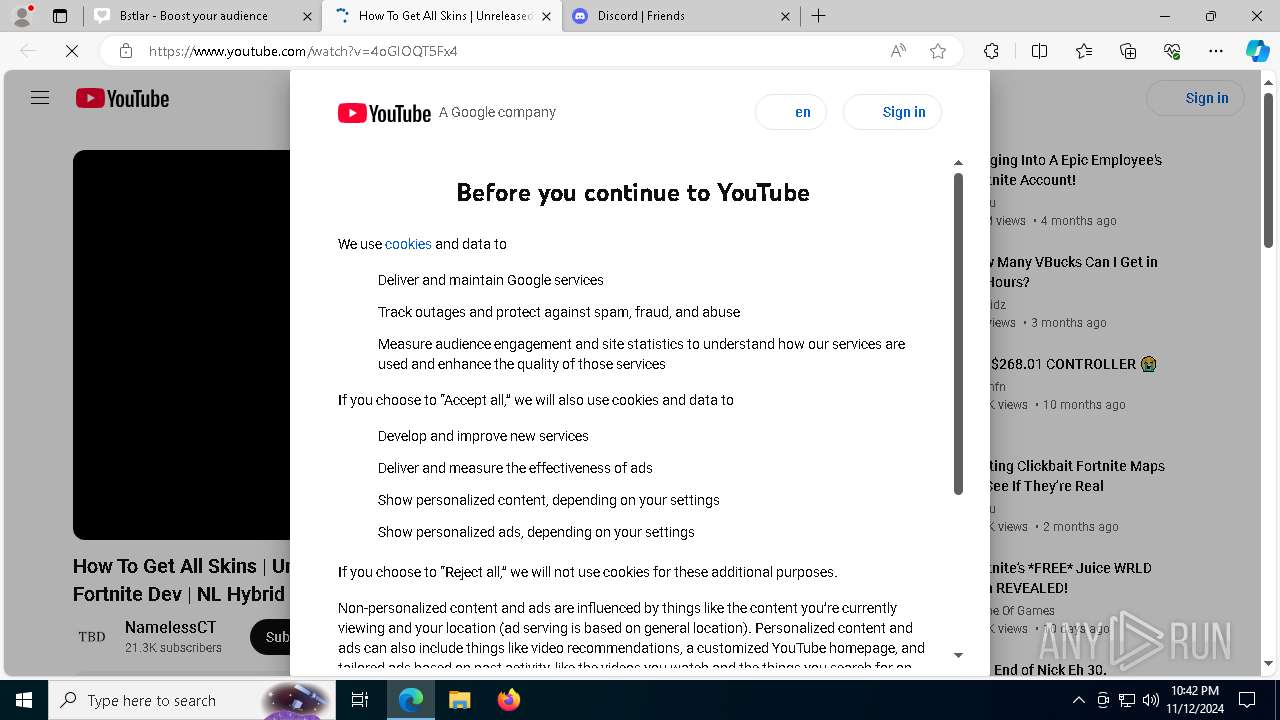The width and height of the screenshot is (1280, 720).
Task: Open Browser essentials heart icon
Action: 1172,51
